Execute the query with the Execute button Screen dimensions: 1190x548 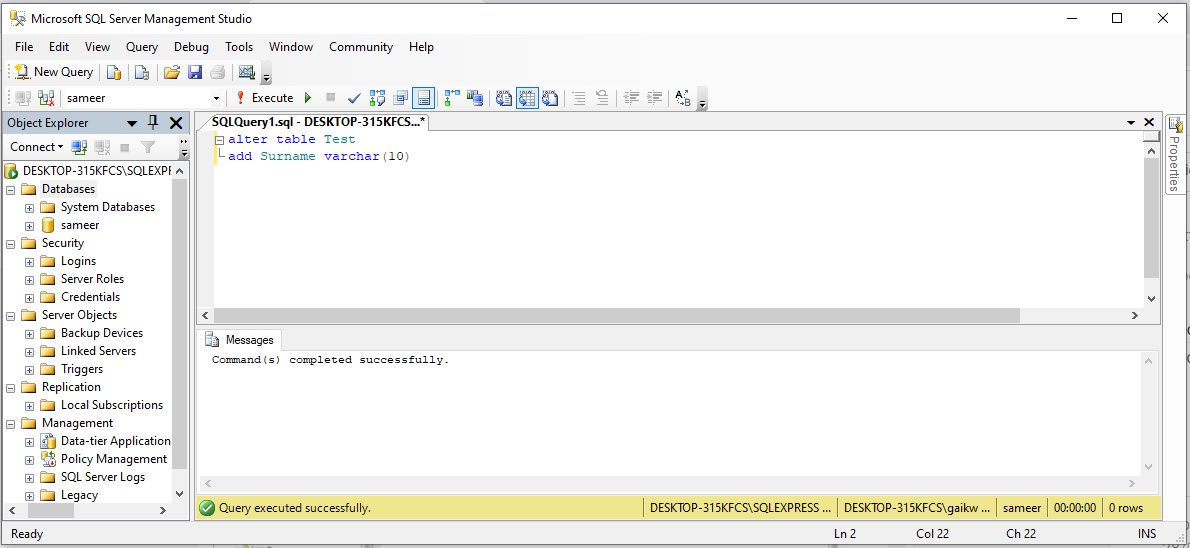(x=263, y=98)
